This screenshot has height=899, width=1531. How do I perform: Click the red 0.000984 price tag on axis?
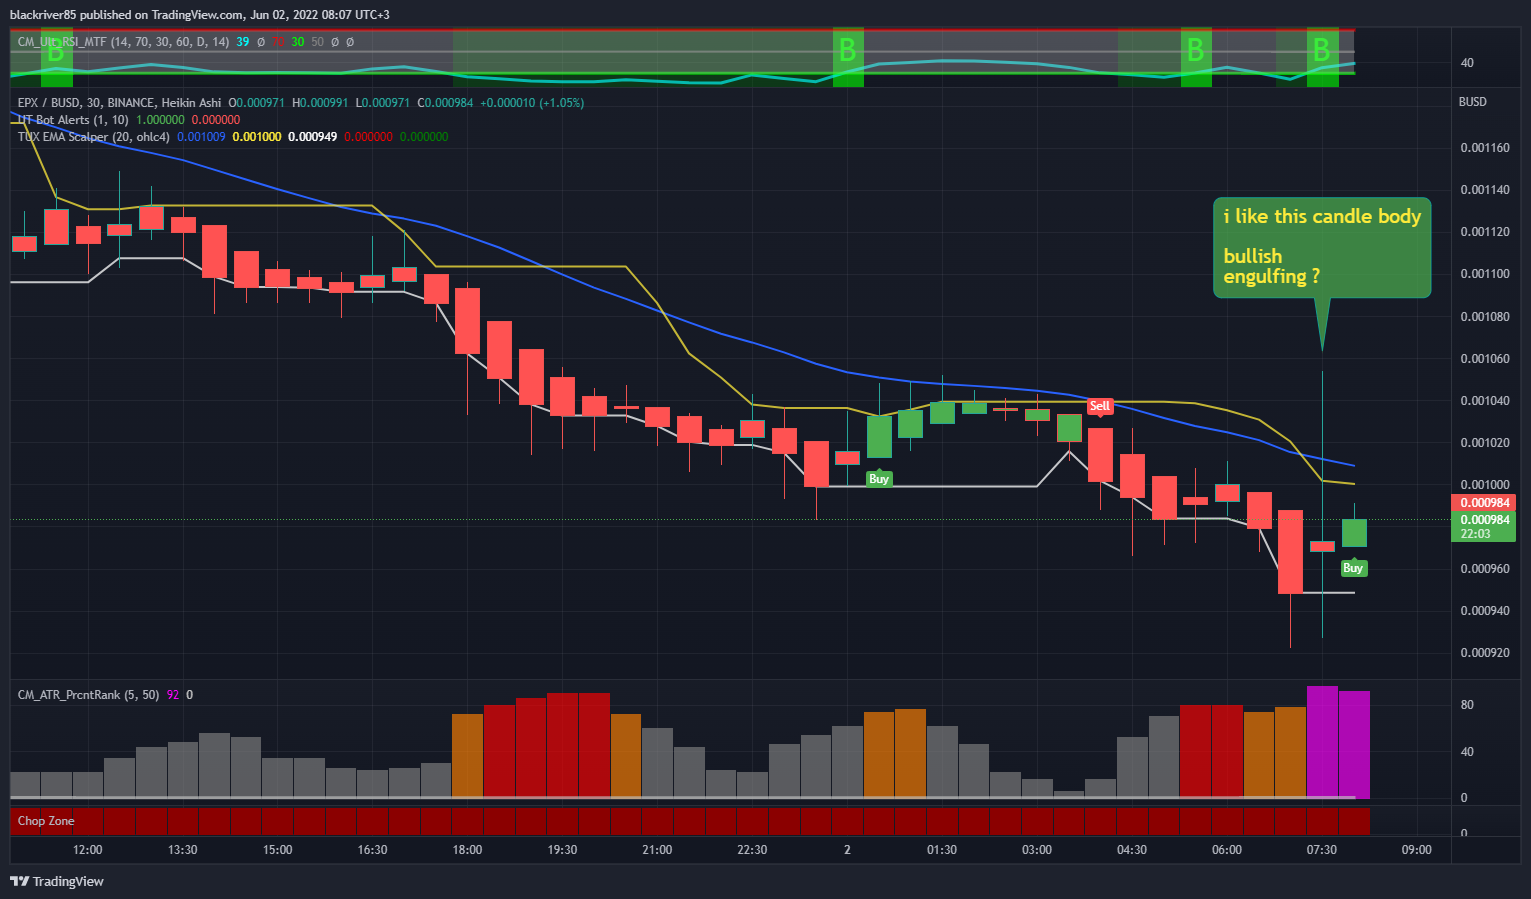click(x=1484, y=502)
